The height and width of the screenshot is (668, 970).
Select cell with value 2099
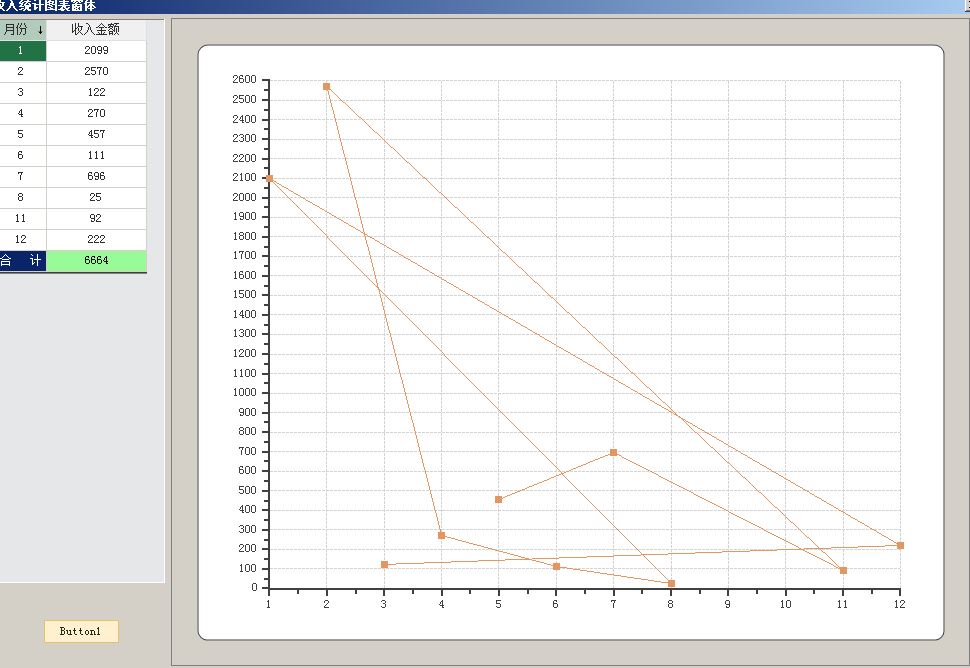97,51
